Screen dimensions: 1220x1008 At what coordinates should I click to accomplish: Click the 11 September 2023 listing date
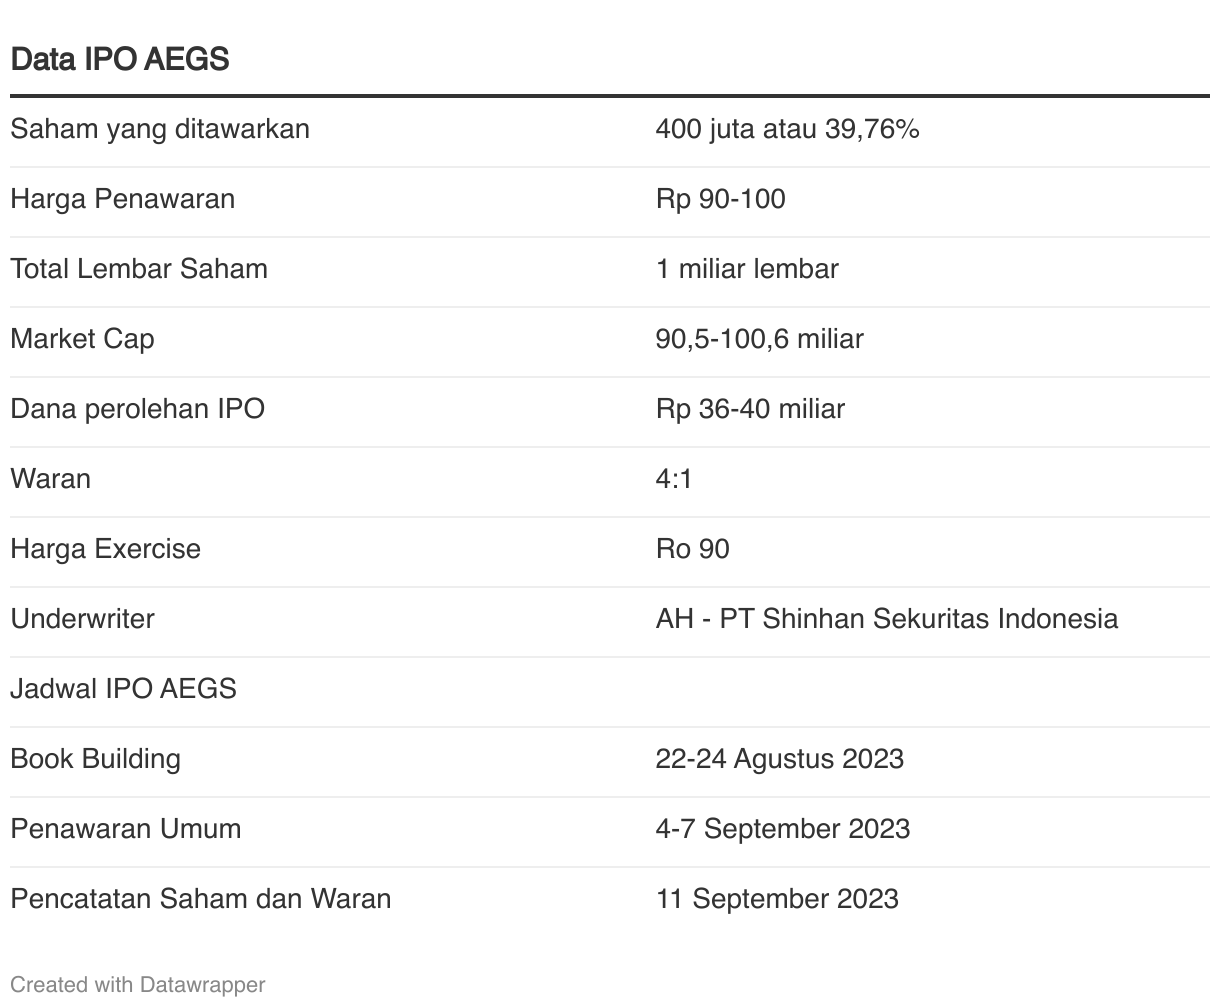[x=777, y=899]
